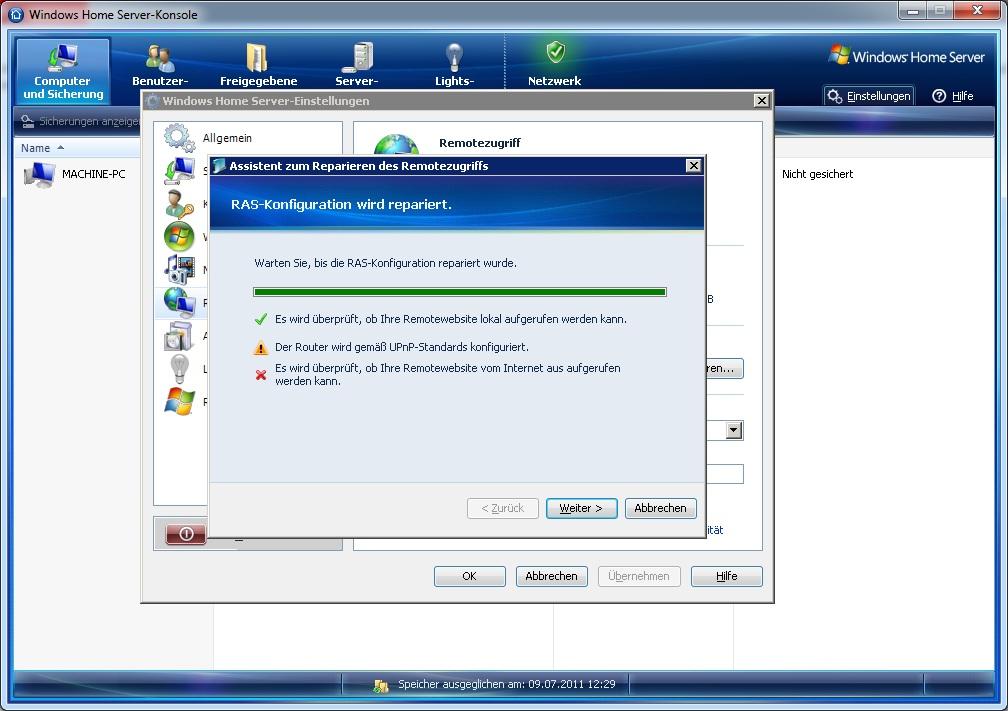Click Hilfe in the settings dialog
The height and width of the screenshot is (711, 1008).
pyautogui.click(x=726, y=576)
